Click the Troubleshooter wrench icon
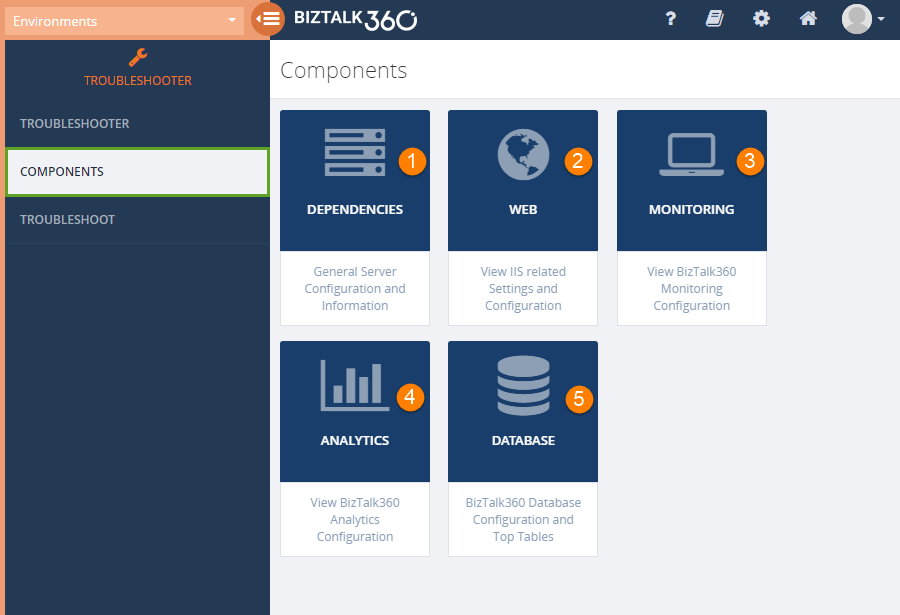 coord(138,57)
